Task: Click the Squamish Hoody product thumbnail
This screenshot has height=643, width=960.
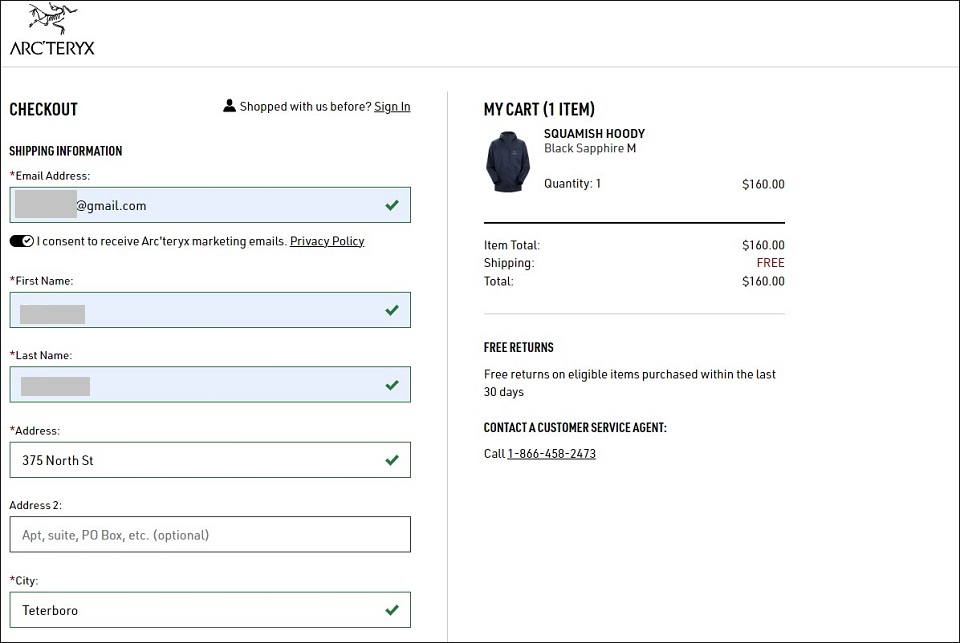Action: (x=508, y=162)
